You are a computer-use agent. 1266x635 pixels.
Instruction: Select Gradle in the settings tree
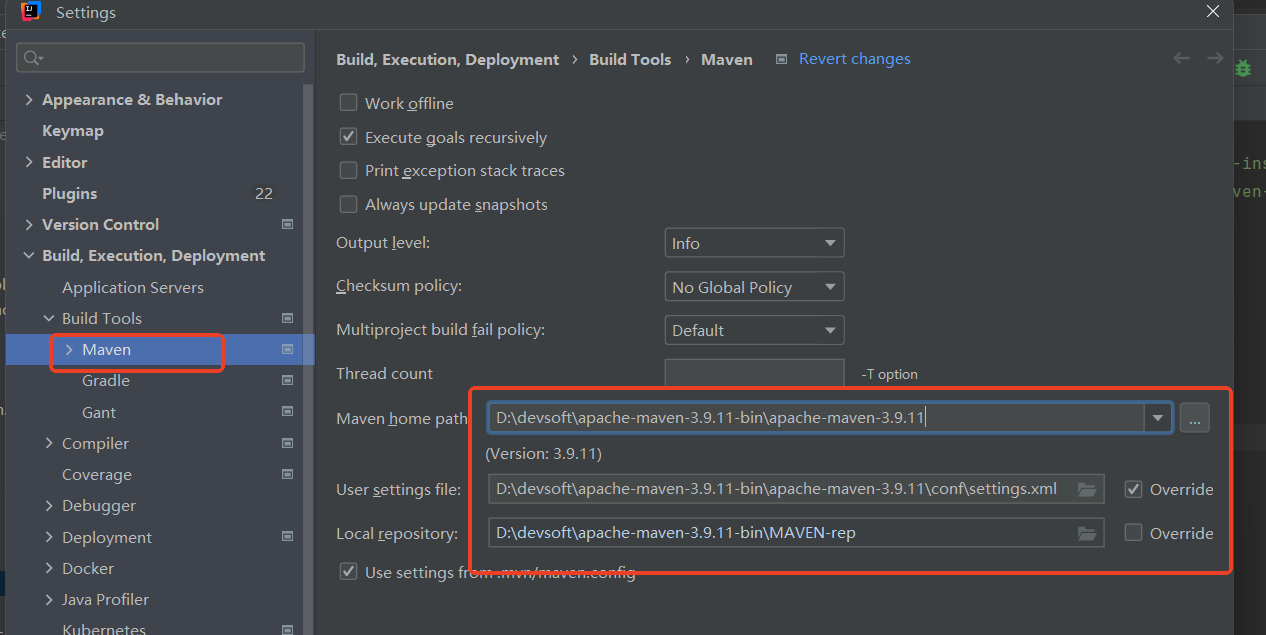pos(106,380)
